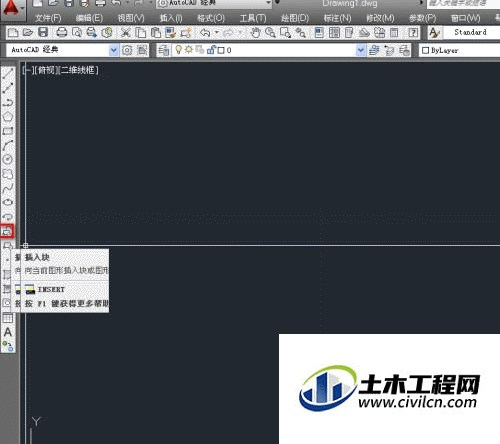Screen dimensions: 500x444
Task: Click the 3D Print icon
Action: click(107, 33)
